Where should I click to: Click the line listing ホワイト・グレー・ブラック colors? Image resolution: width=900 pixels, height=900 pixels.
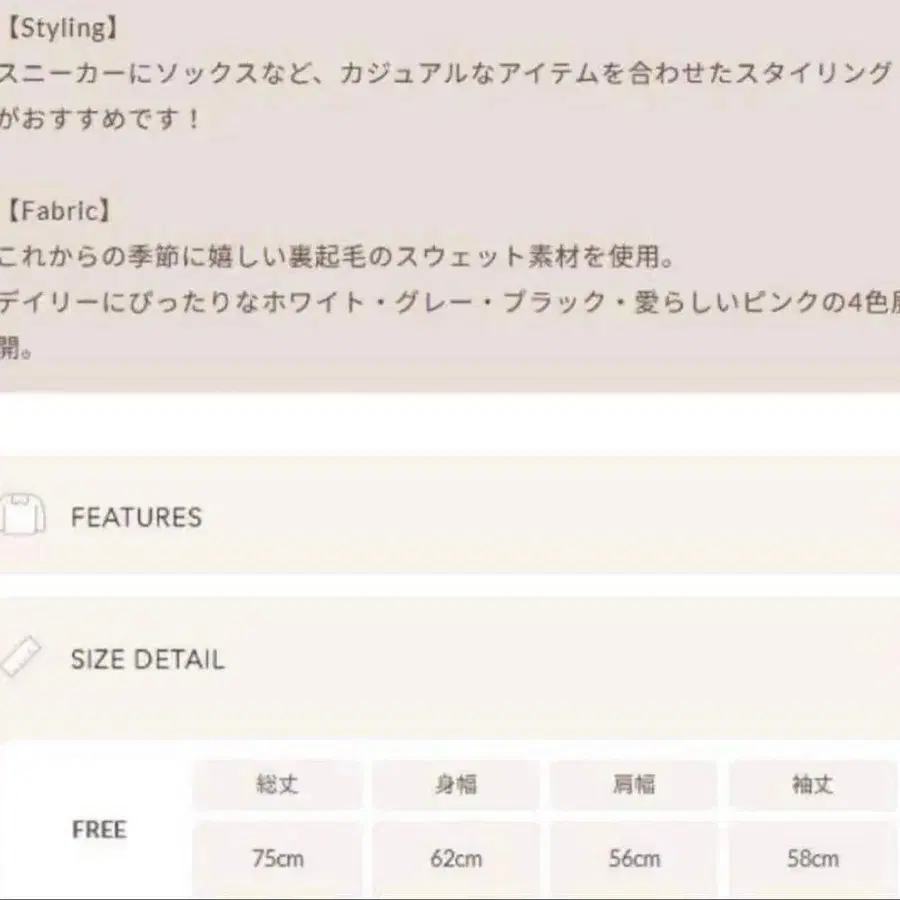point(445,303)
